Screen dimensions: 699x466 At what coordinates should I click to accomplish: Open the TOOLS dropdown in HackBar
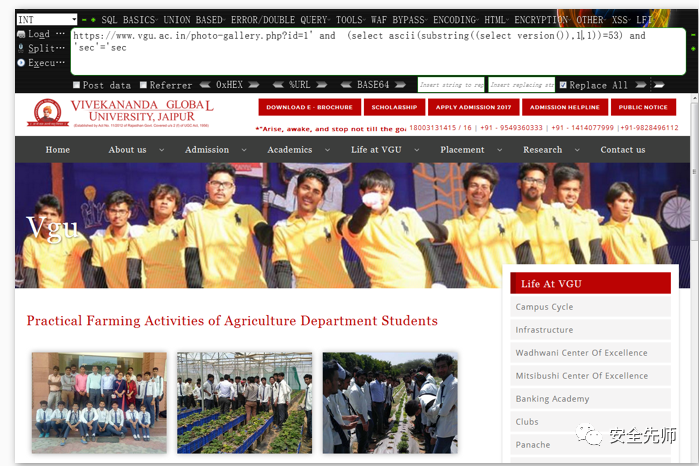click(350, 20)
